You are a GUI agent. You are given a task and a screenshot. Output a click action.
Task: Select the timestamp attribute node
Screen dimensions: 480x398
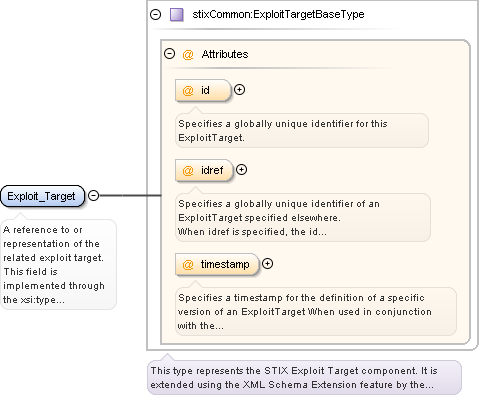tap(217, 264)
